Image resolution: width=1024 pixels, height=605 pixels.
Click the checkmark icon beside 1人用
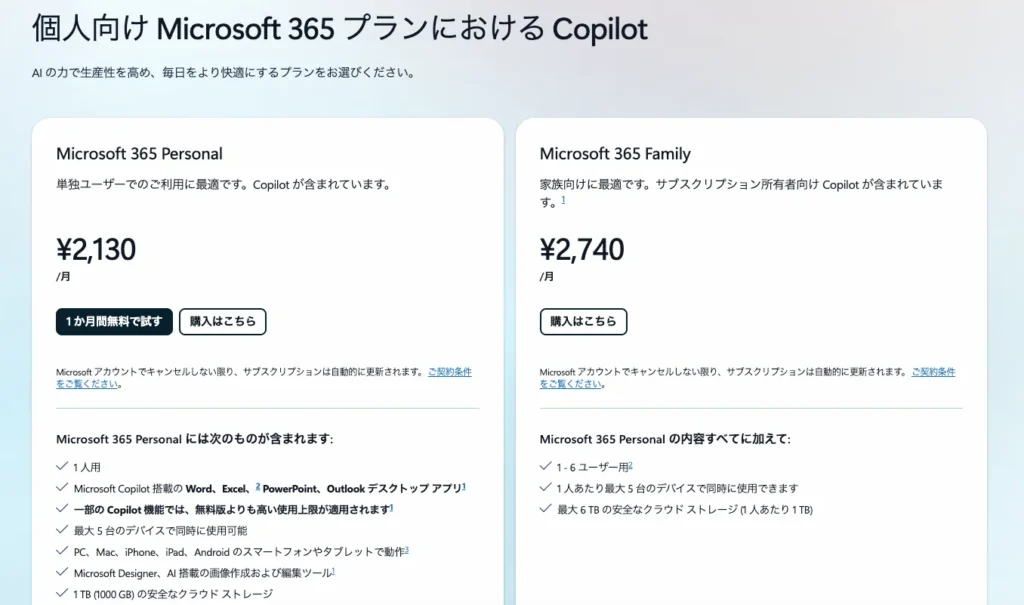(x=63, y=466)
